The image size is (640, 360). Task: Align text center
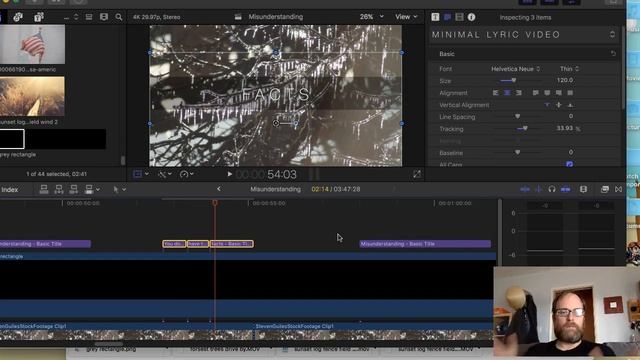(x=507, y=93)
